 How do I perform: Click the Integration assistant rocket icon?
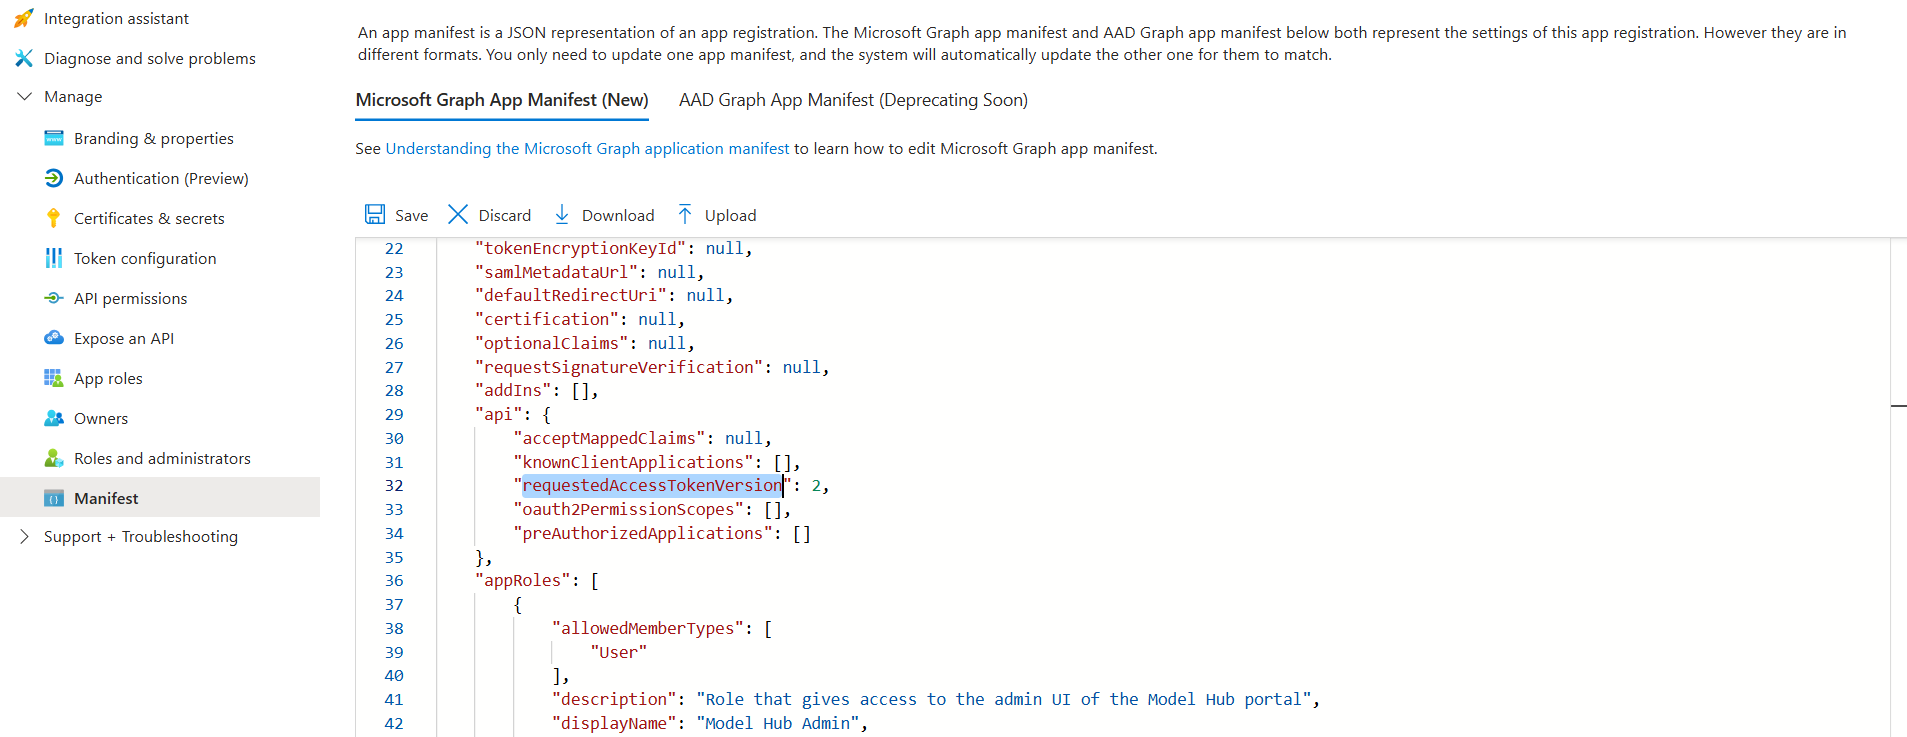(x=24, y=19)
